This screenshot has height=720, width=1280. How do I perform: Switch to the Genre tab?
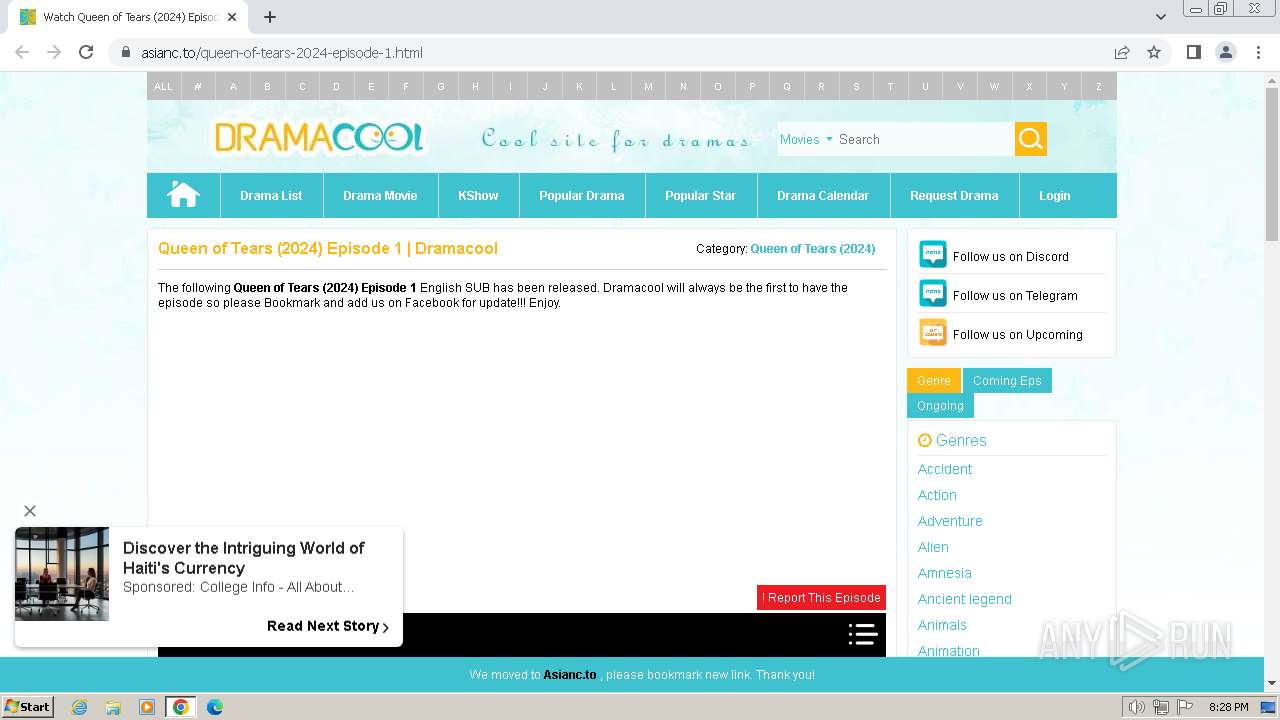934,380
